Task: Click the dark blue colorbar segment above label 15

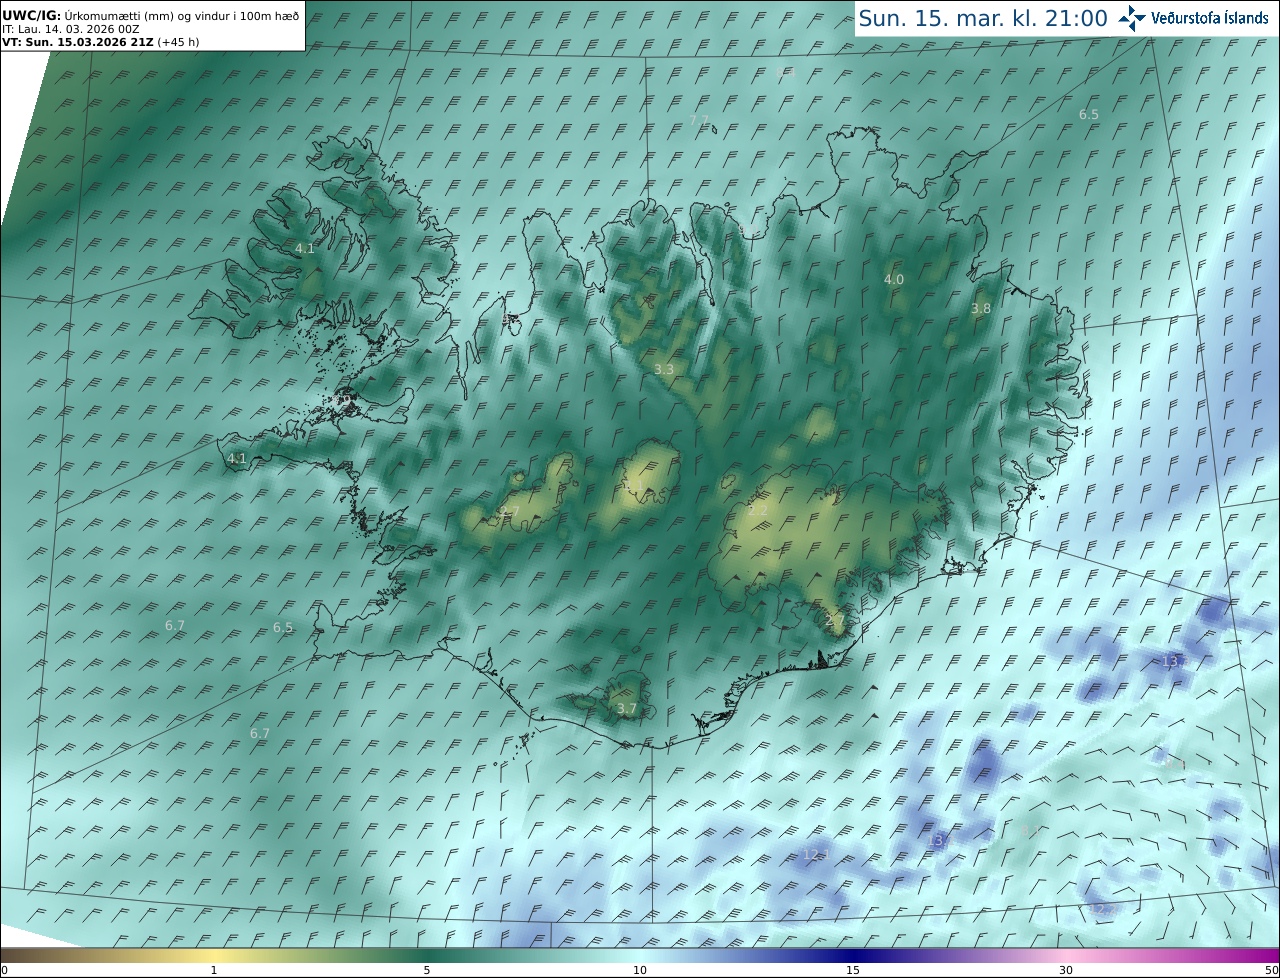Action: tap(853, 956)
